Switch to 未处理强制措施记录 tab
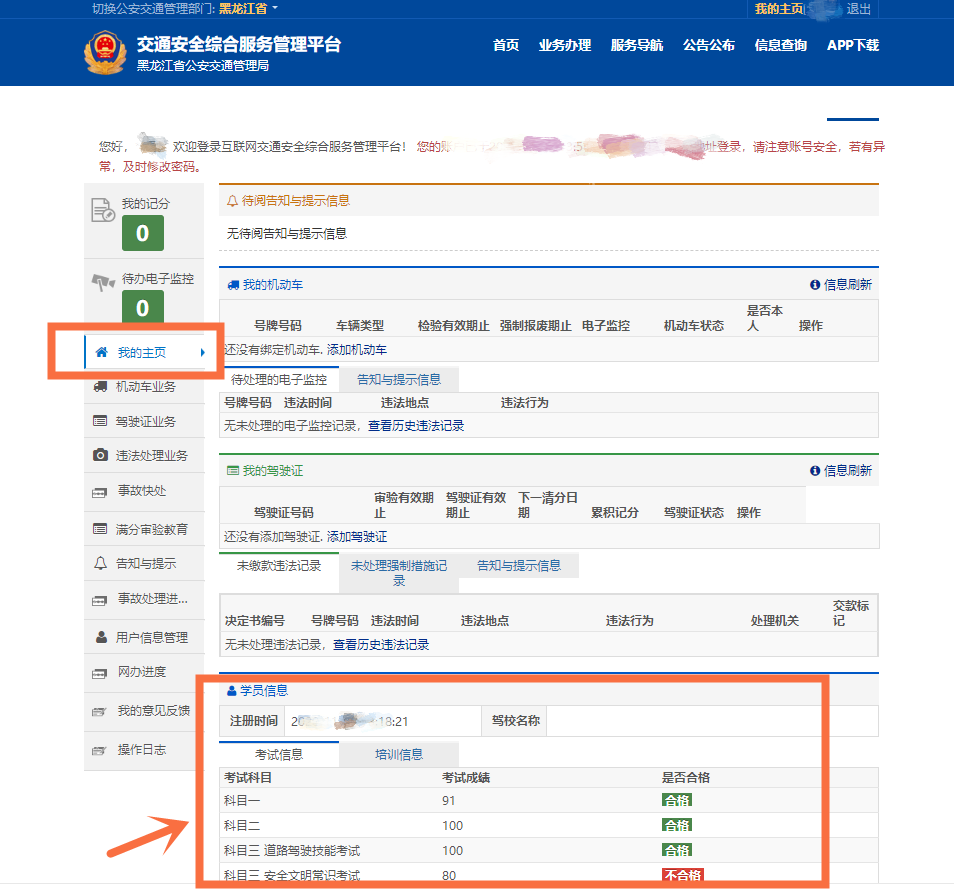954x890 pixels. click(398, 572)
